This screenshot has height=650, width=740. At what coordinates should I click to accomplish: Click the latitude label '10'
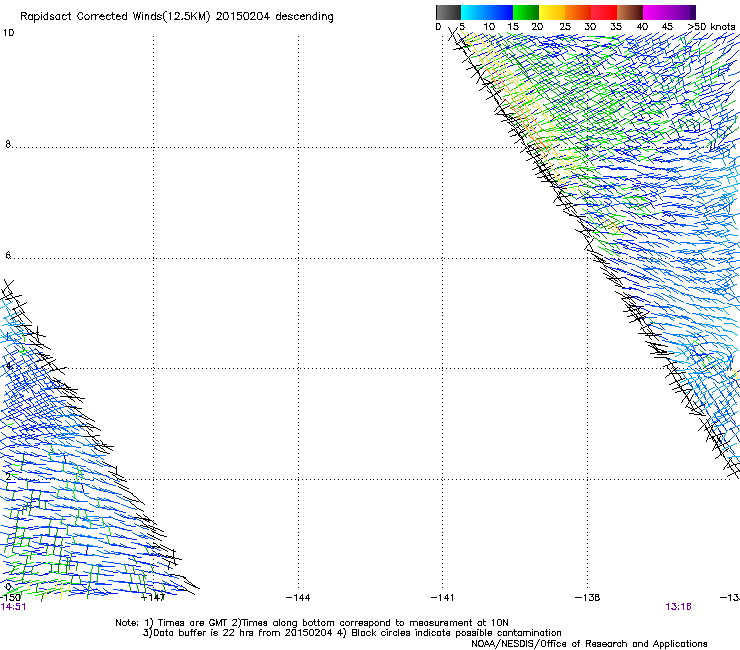[8, 33]
